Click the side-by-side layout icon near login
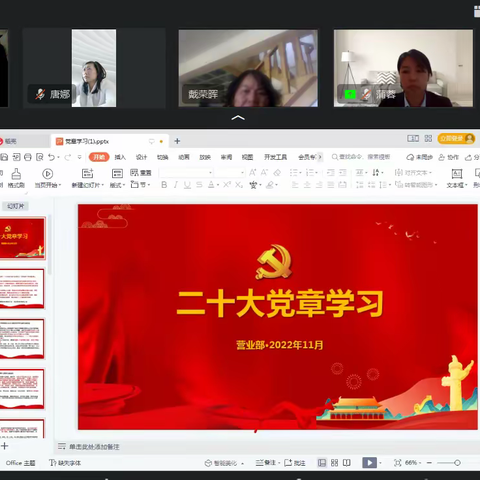 pos(413,138)
